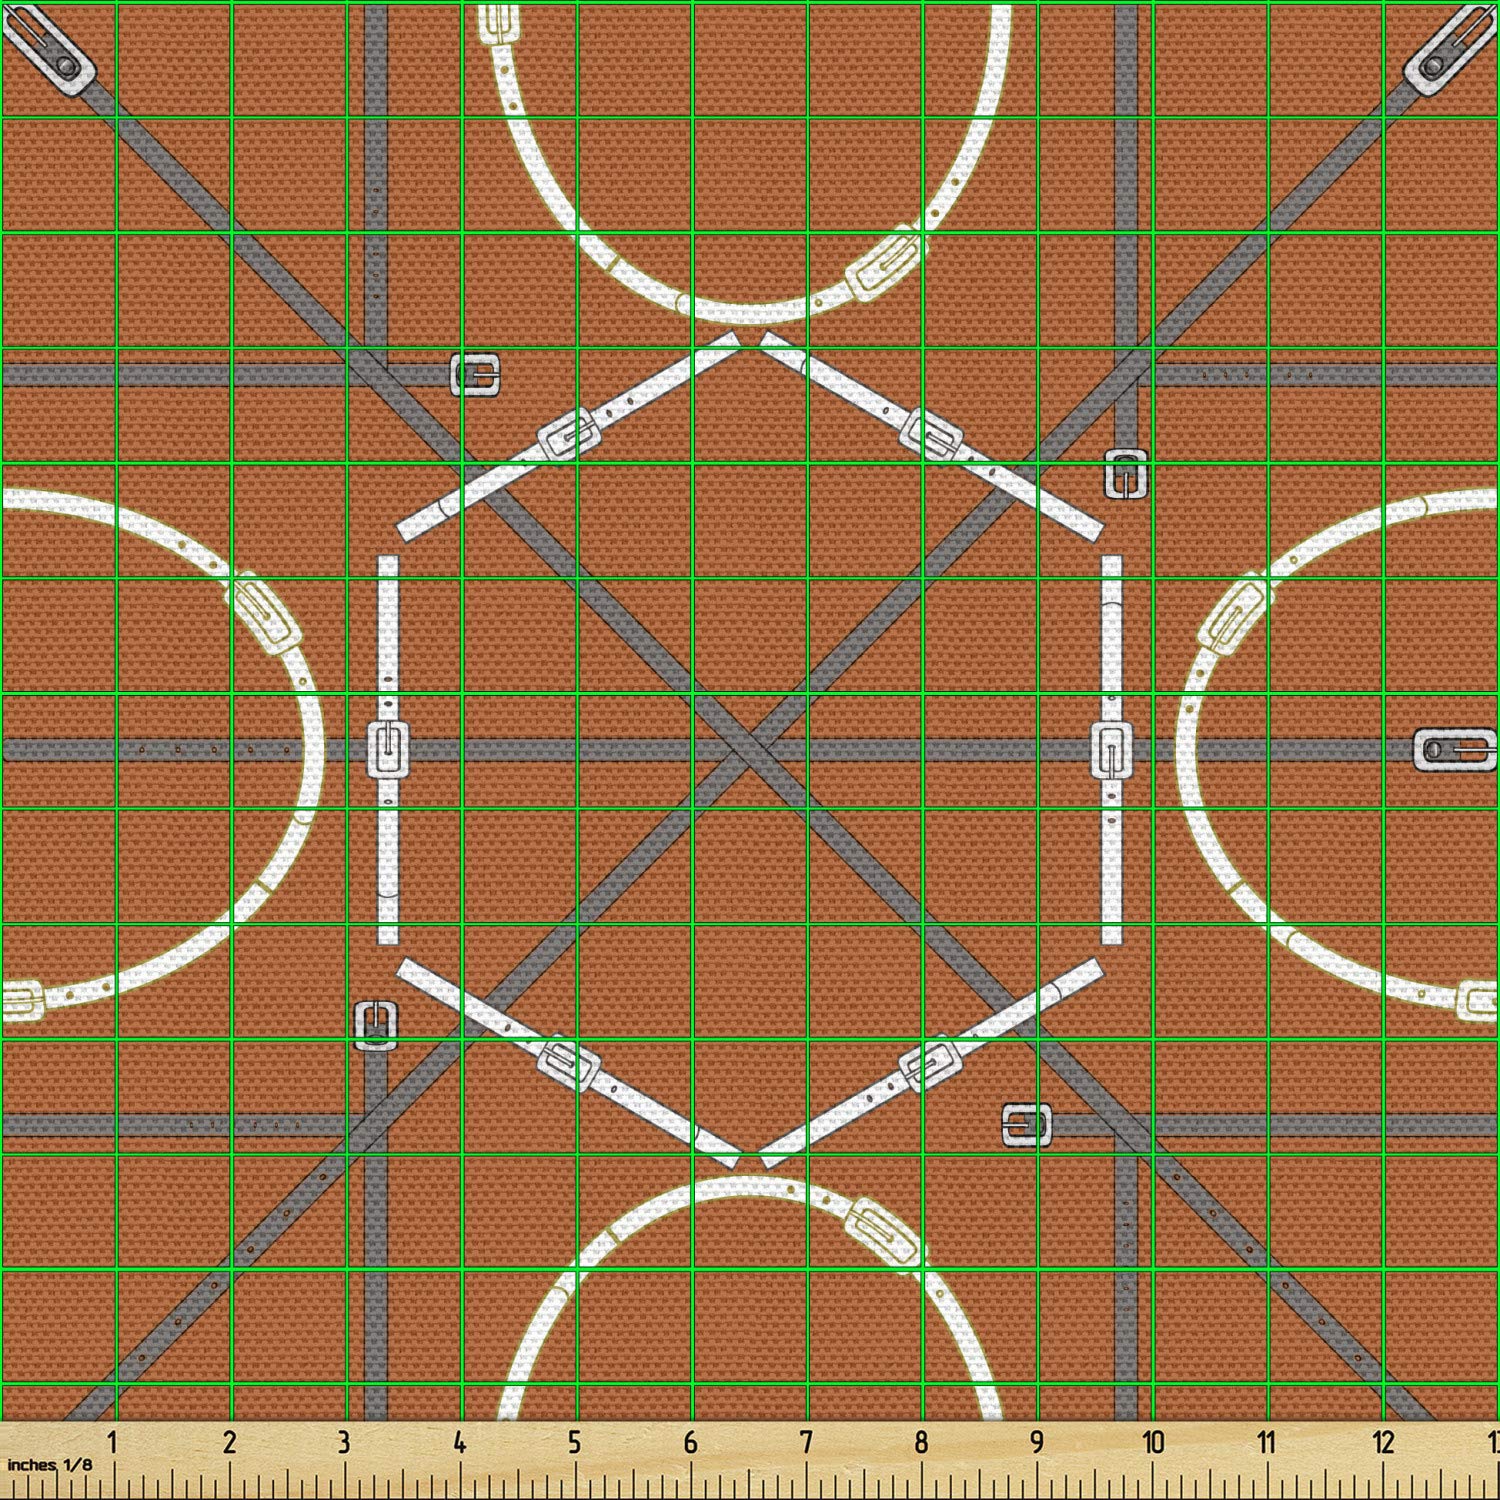Click the number 8 on the ruler
The image size is (1500, 1500).
coord(921,1443)
